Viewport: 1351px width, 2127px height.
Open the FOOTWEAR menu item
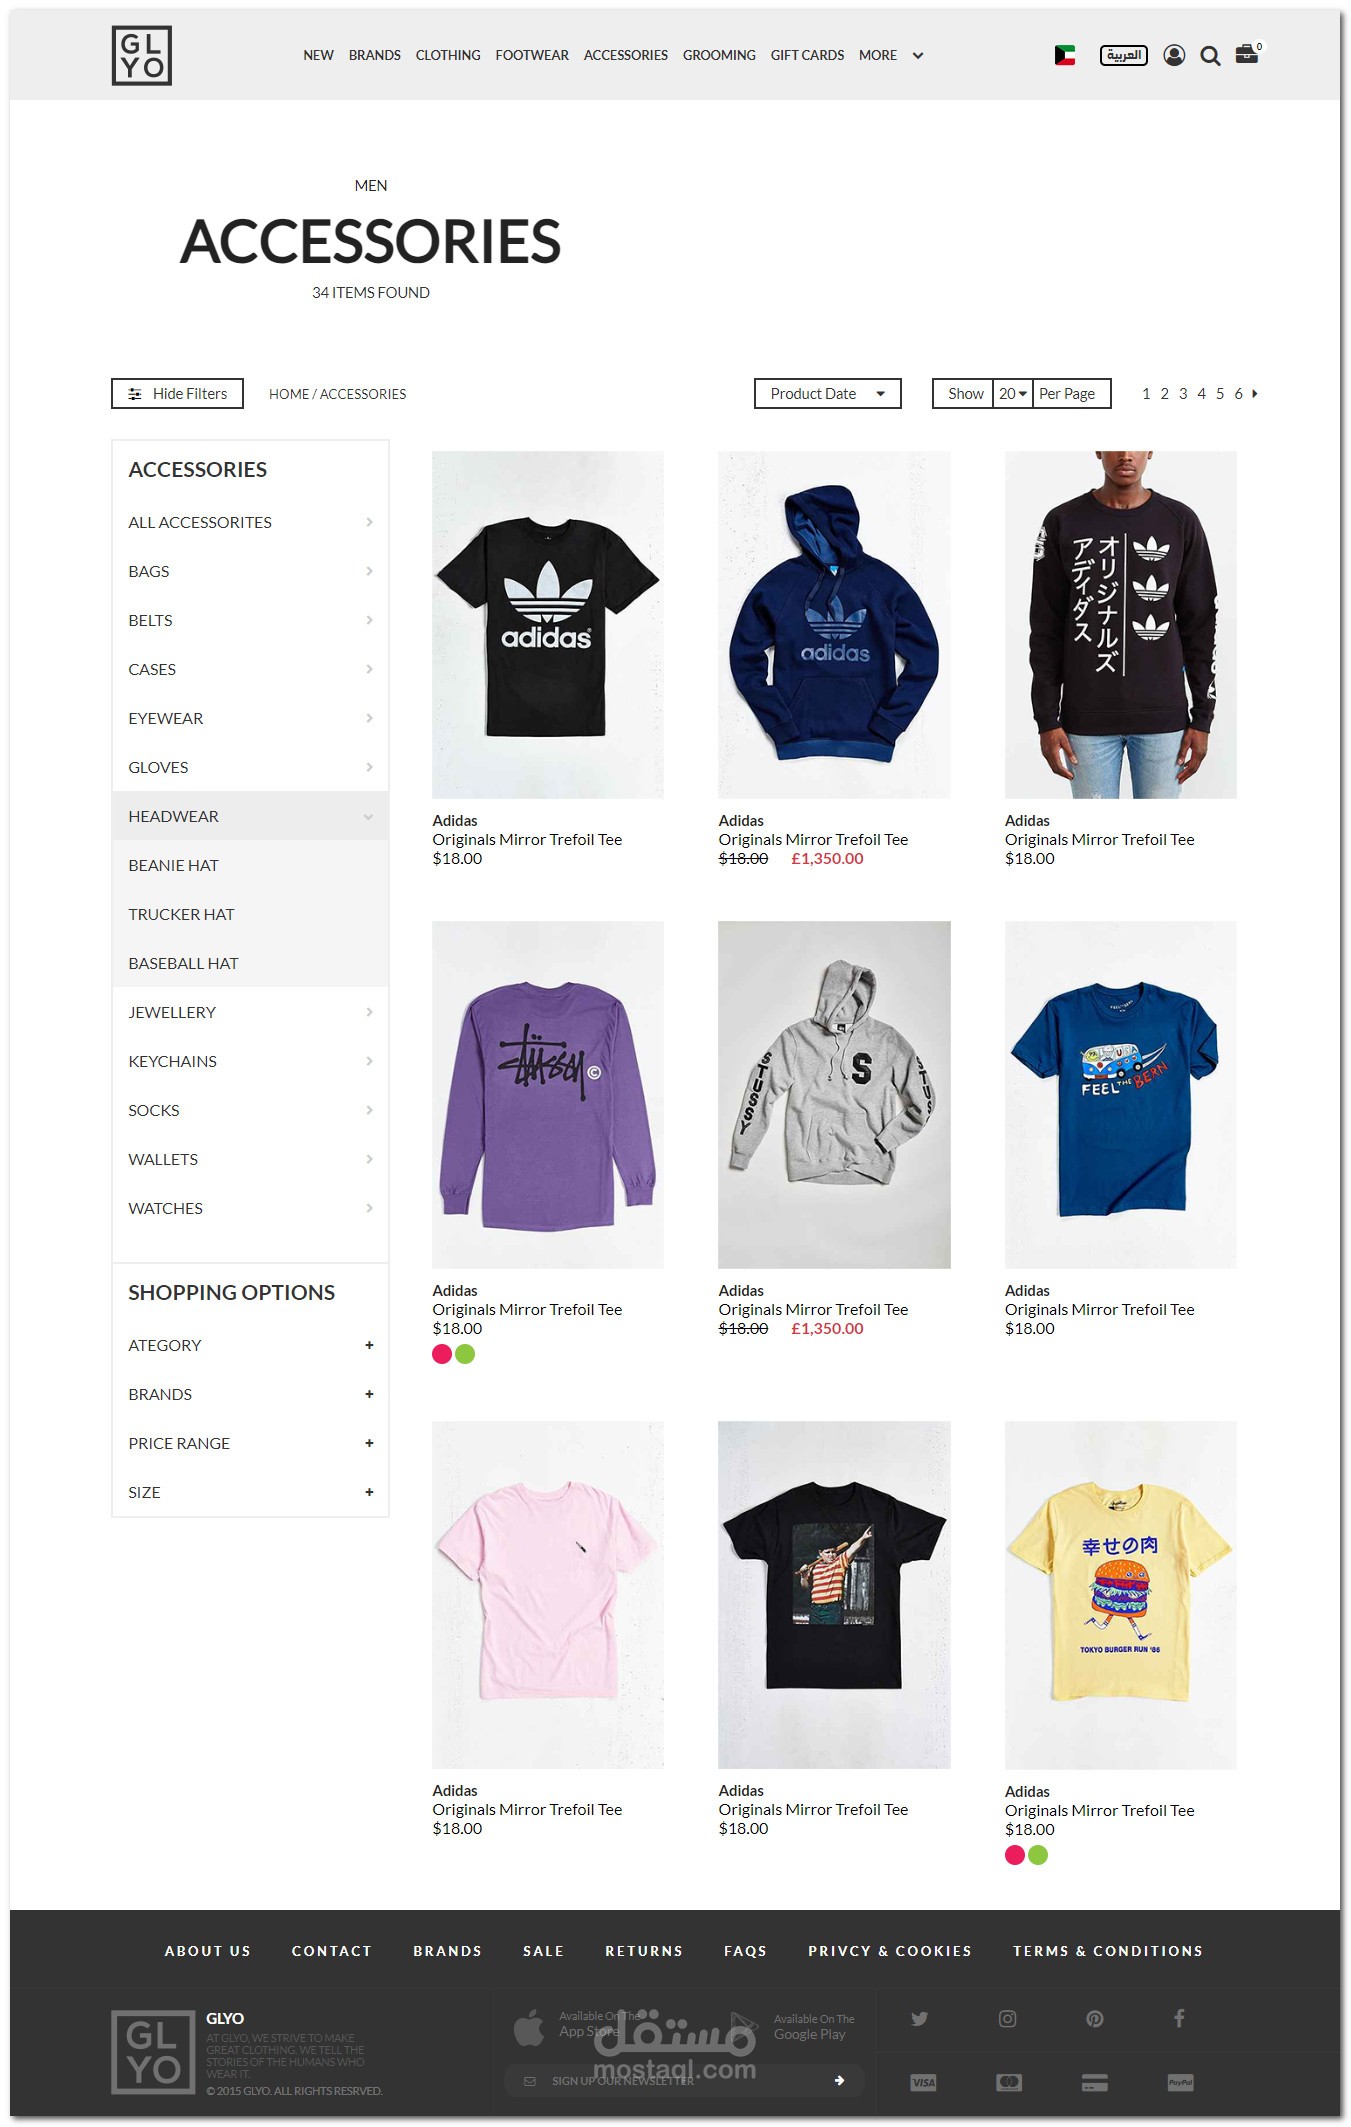(532, 55)
